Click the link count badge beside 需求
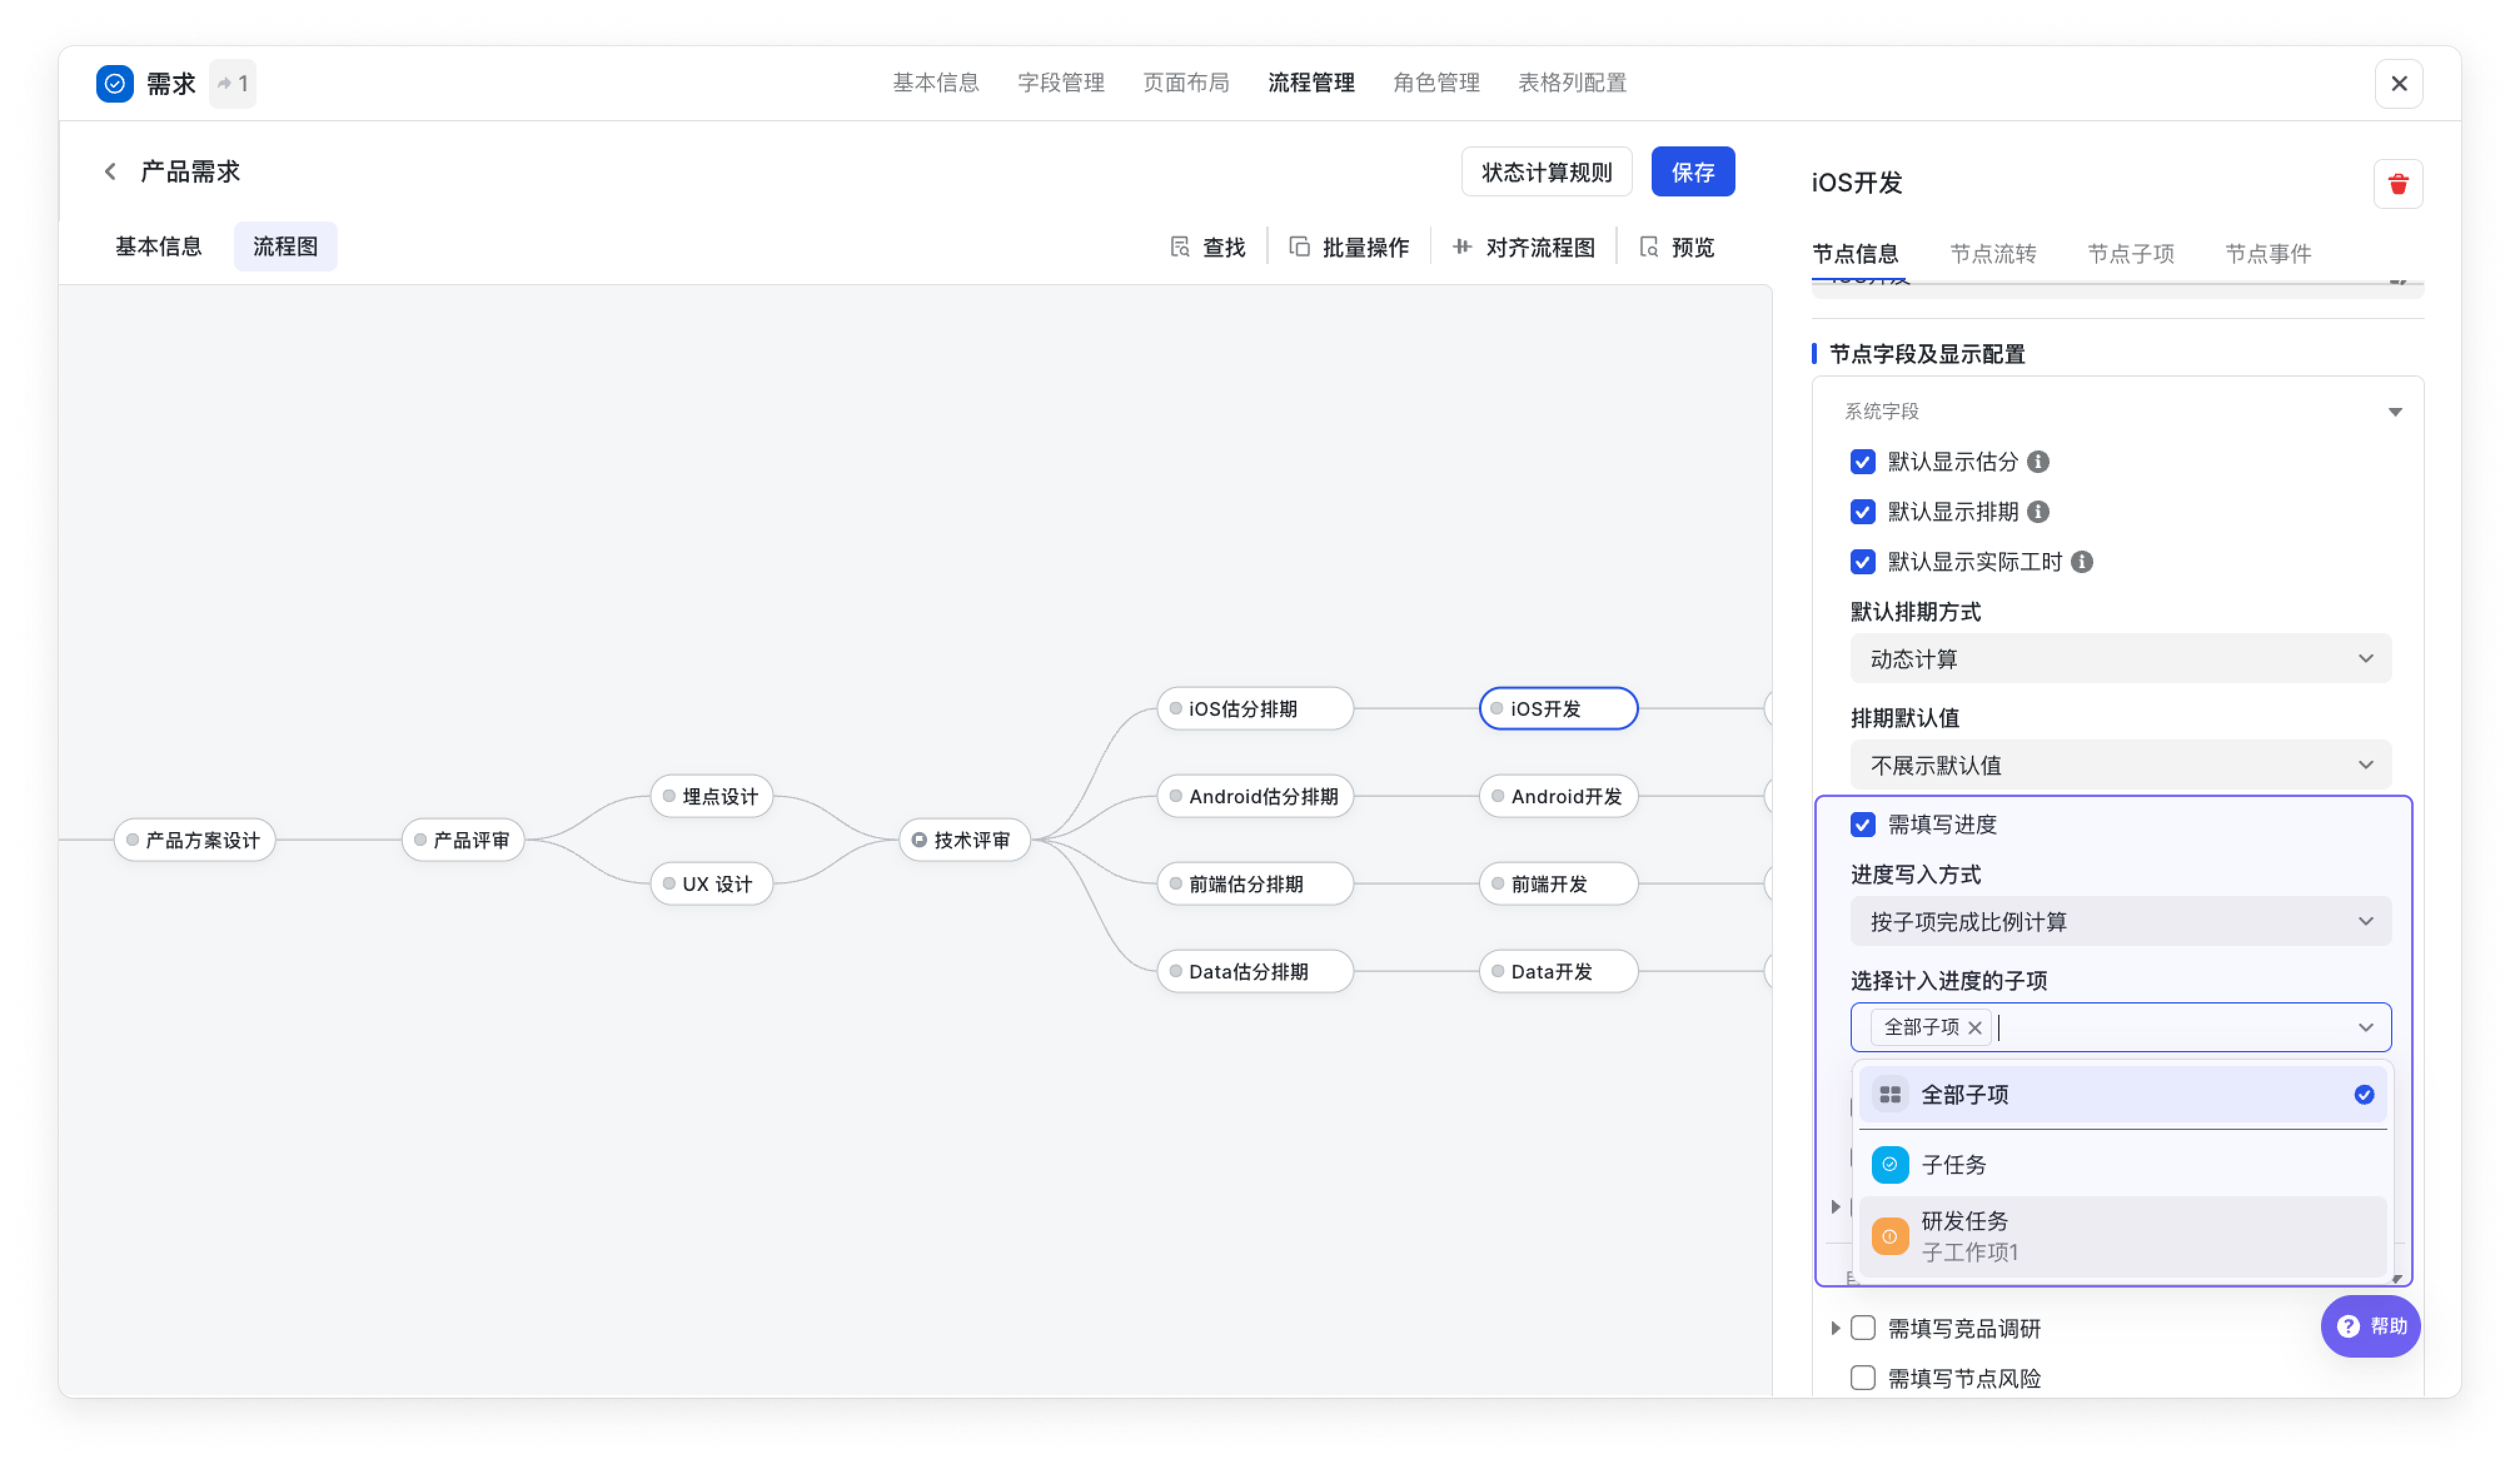Screen dimensions: 2520x1469 tap(233, 84)
